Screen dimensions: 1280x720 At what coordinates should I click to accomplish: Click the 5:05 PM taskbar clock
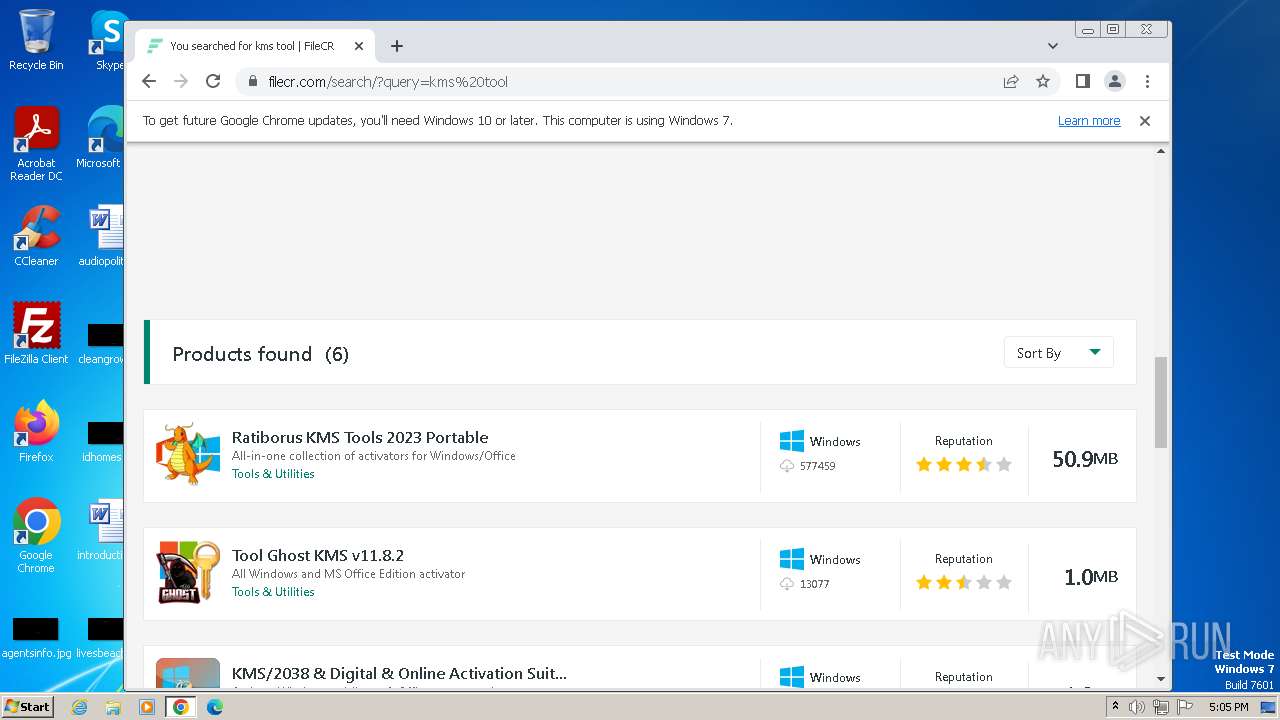[1228, 707]
